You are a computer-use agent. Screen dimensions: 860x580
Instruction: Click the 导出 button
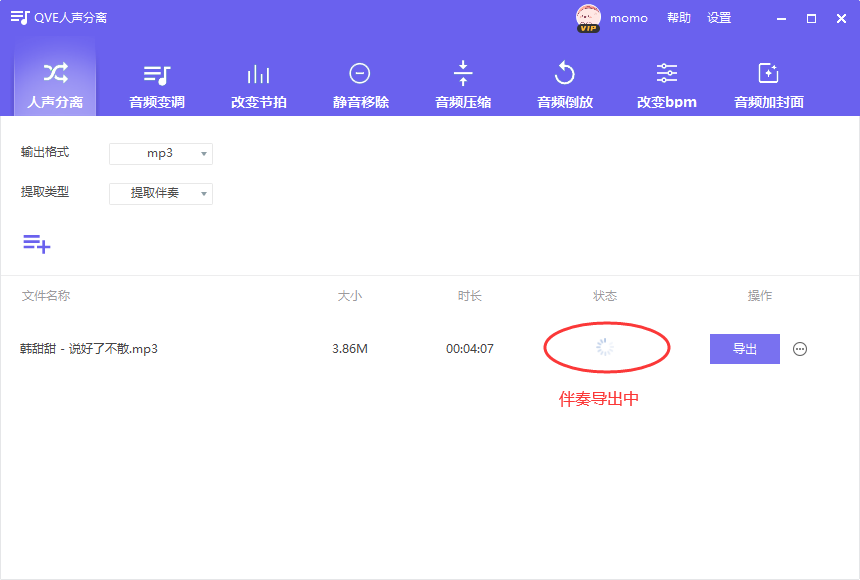(x=744, y=349)
